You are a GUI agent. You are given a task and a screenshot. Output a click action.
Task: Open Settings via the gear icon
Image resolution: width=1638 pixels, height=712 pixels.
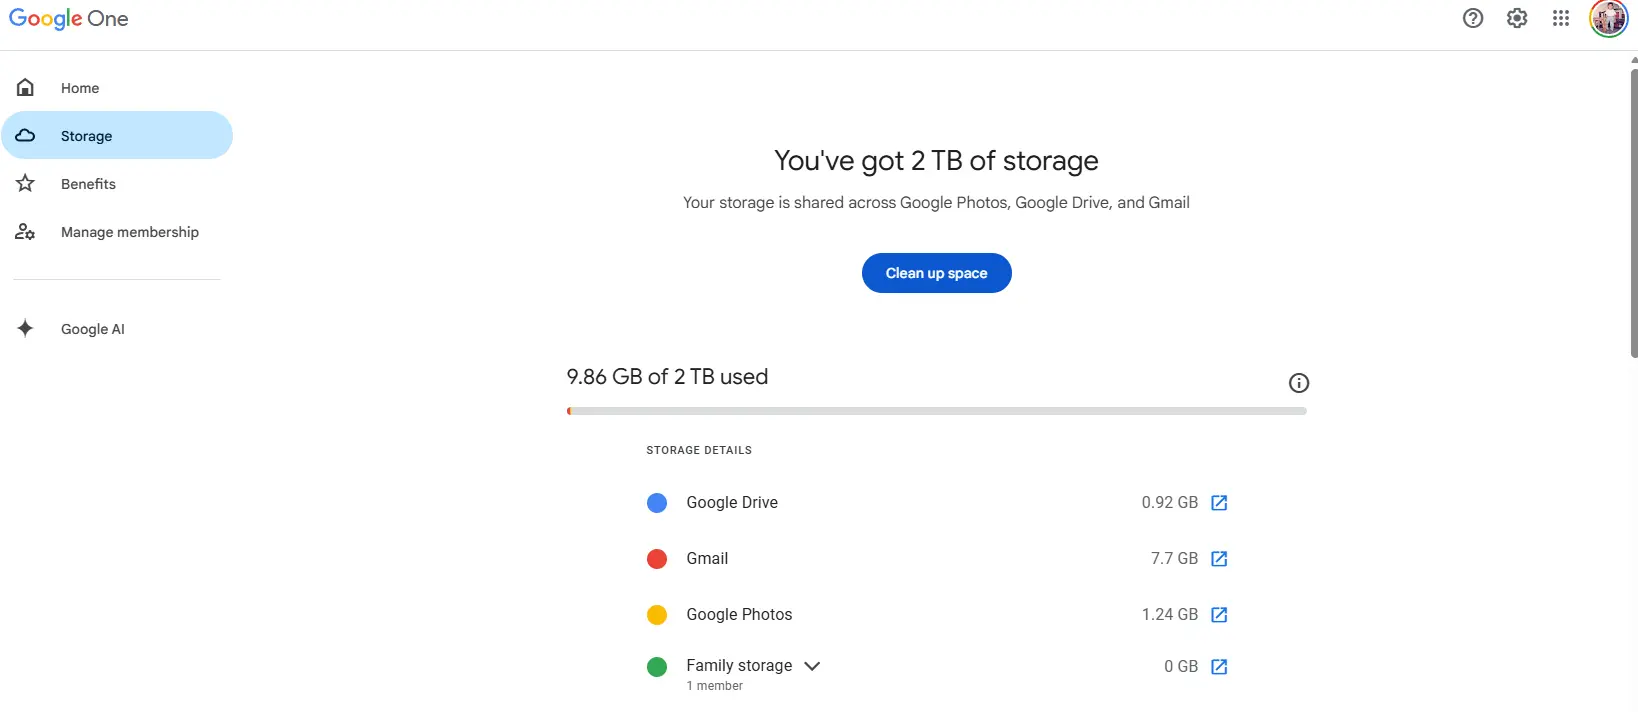1517,18
